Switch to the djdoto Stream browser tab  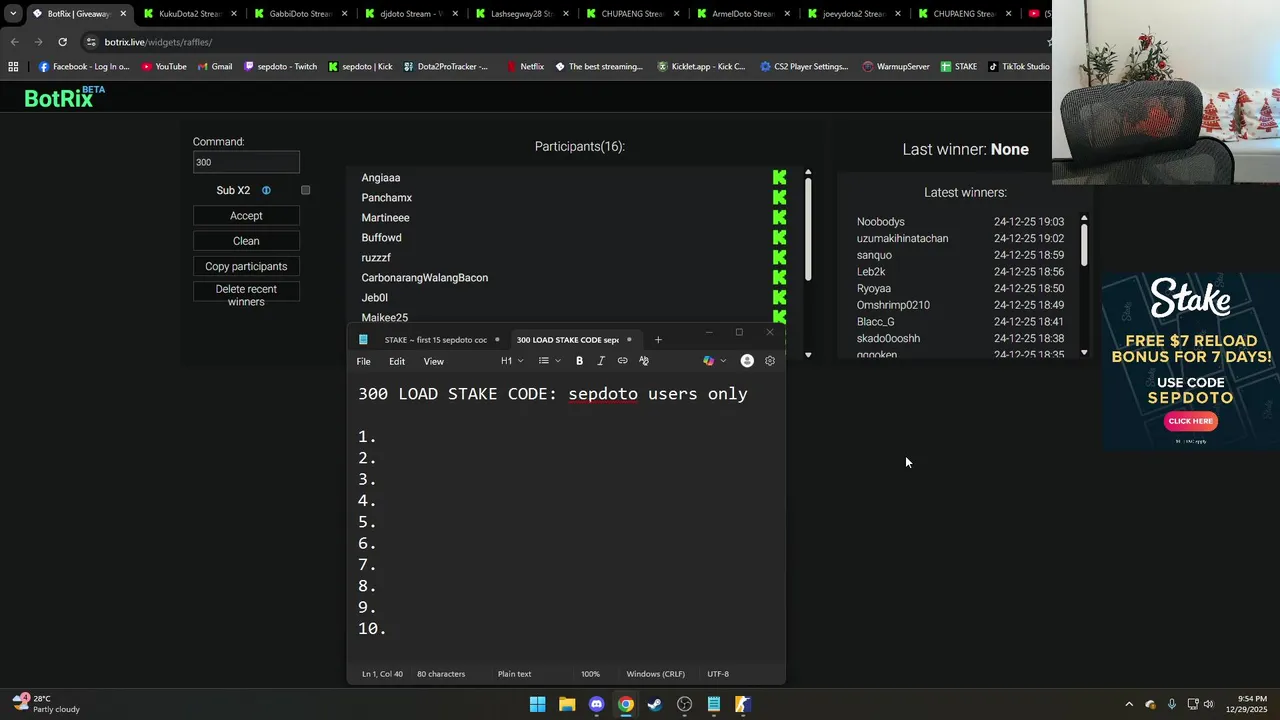point(409,14)
